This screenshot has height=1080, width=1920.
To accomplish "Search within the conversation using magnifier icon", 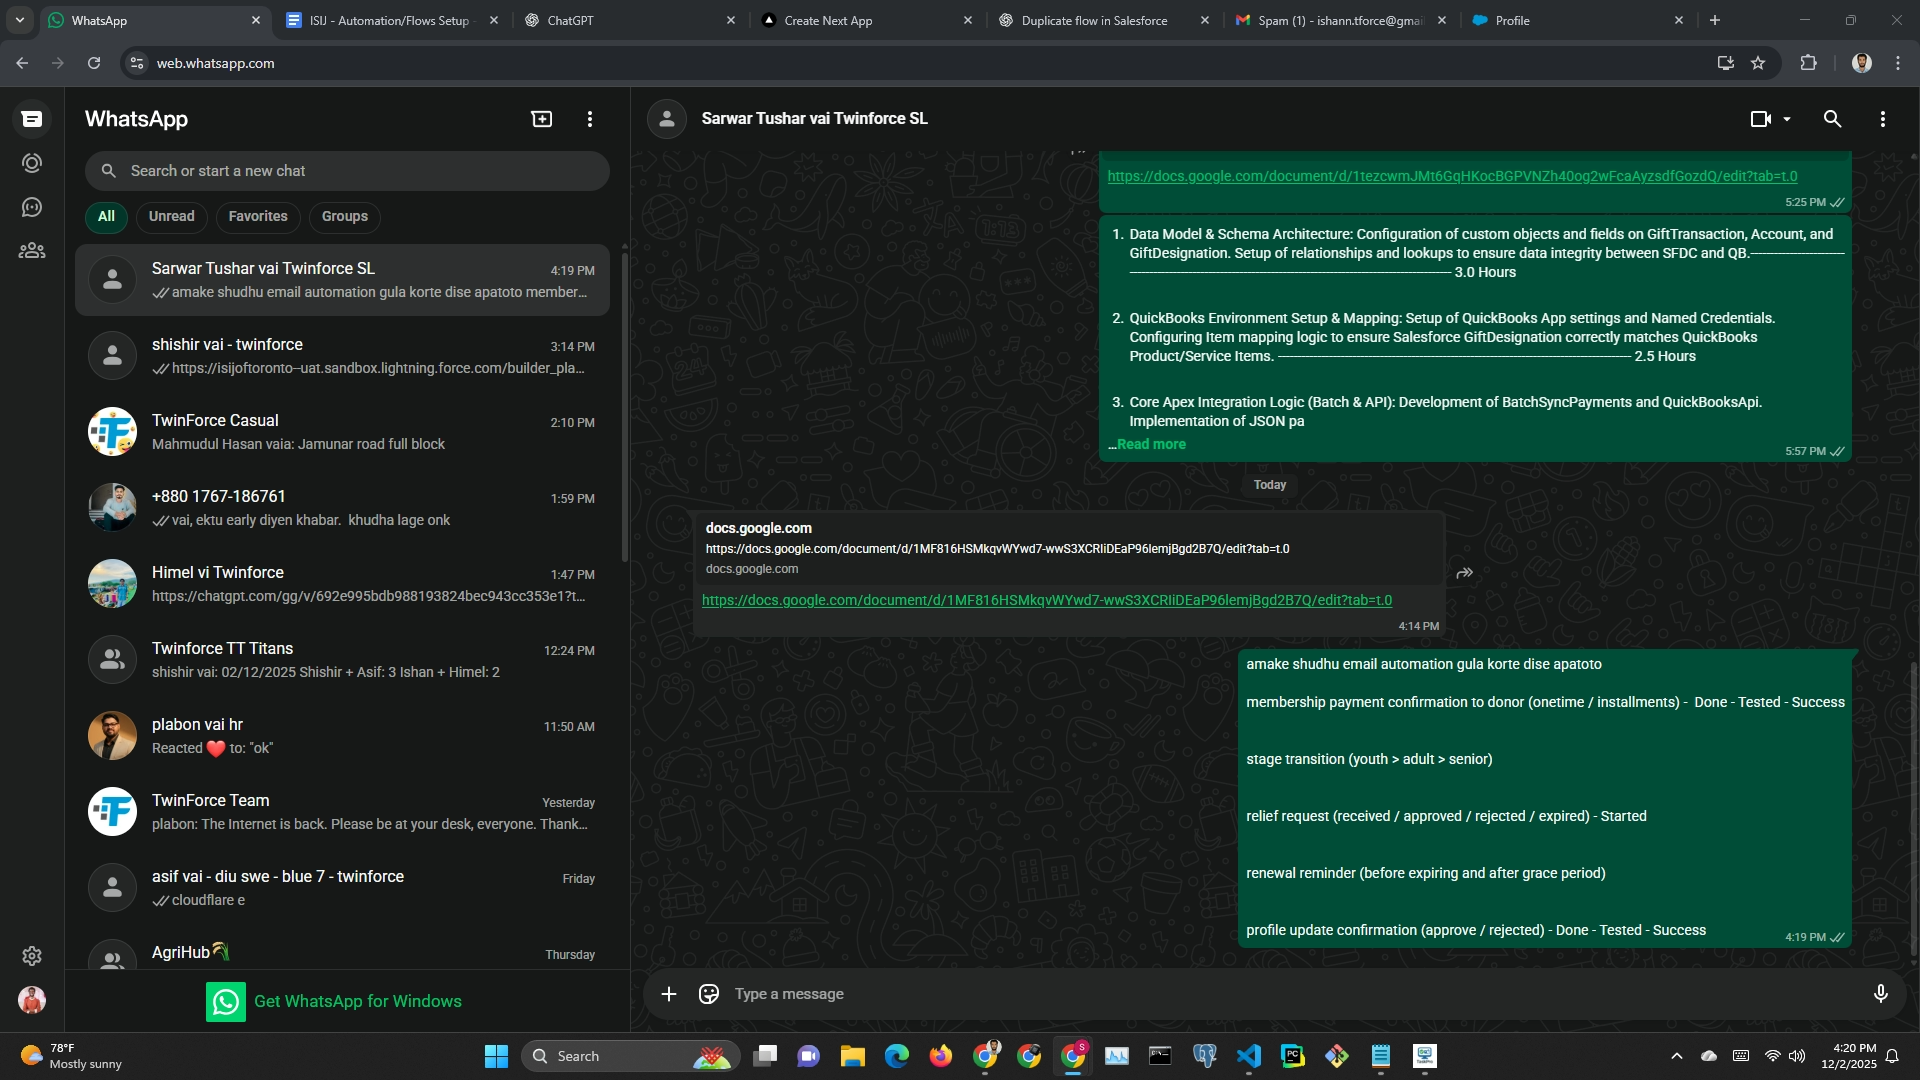I will click(x=1832, y=119).
